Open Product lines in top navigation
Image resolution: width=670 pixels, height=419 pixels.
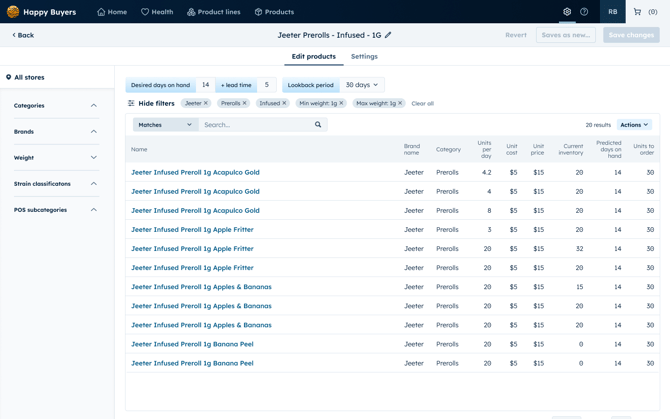(x=213, y=12)
